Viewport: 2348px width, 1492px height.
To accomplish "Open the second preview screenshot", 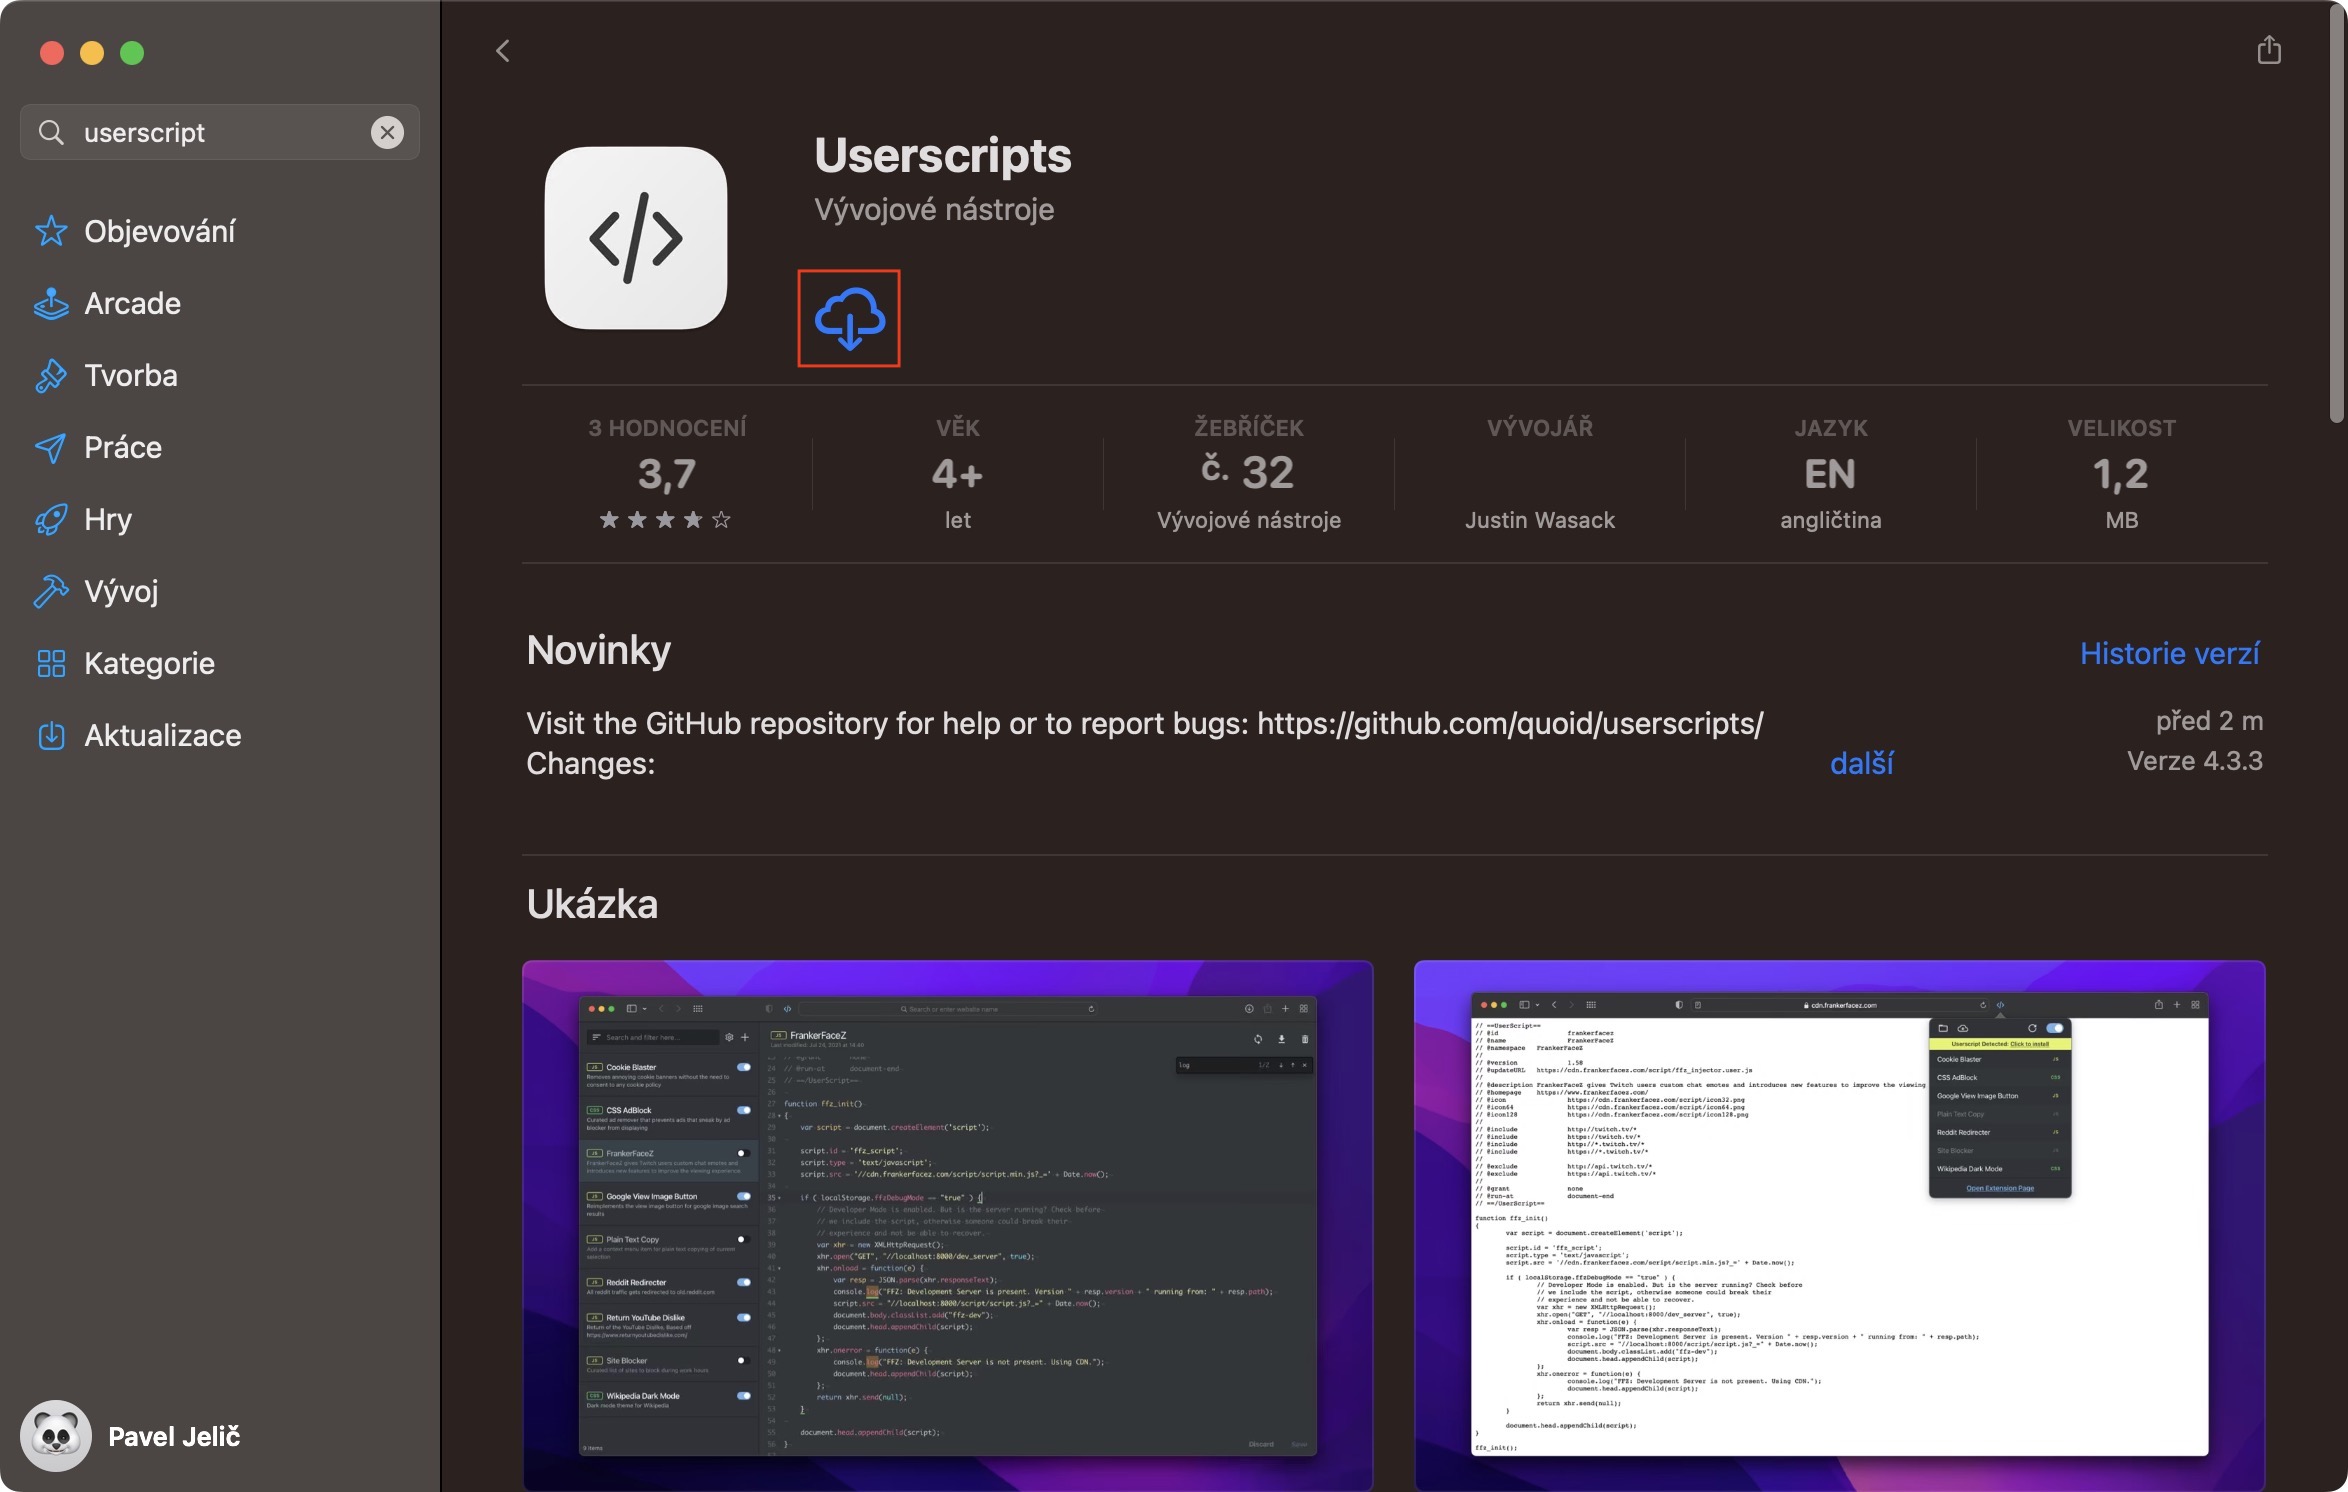I will [1838, 1225].
